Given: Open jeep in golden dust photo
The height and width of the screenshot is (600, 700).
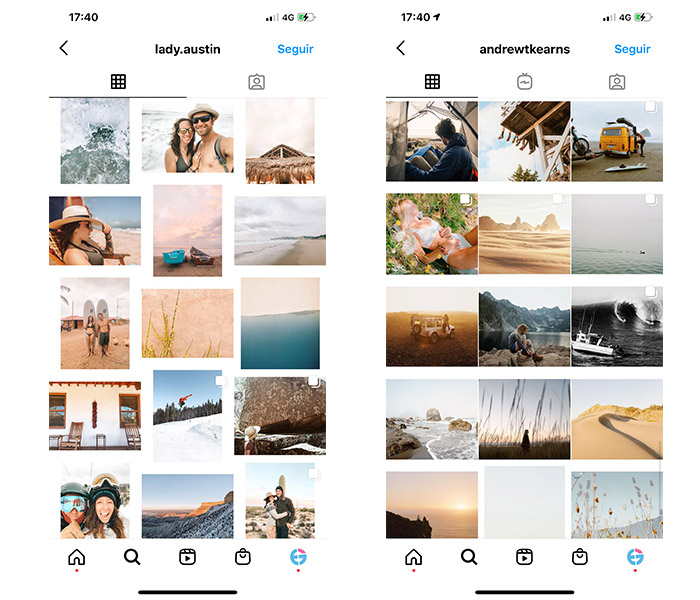Looking at the screenshot, I should coord(432,326).
